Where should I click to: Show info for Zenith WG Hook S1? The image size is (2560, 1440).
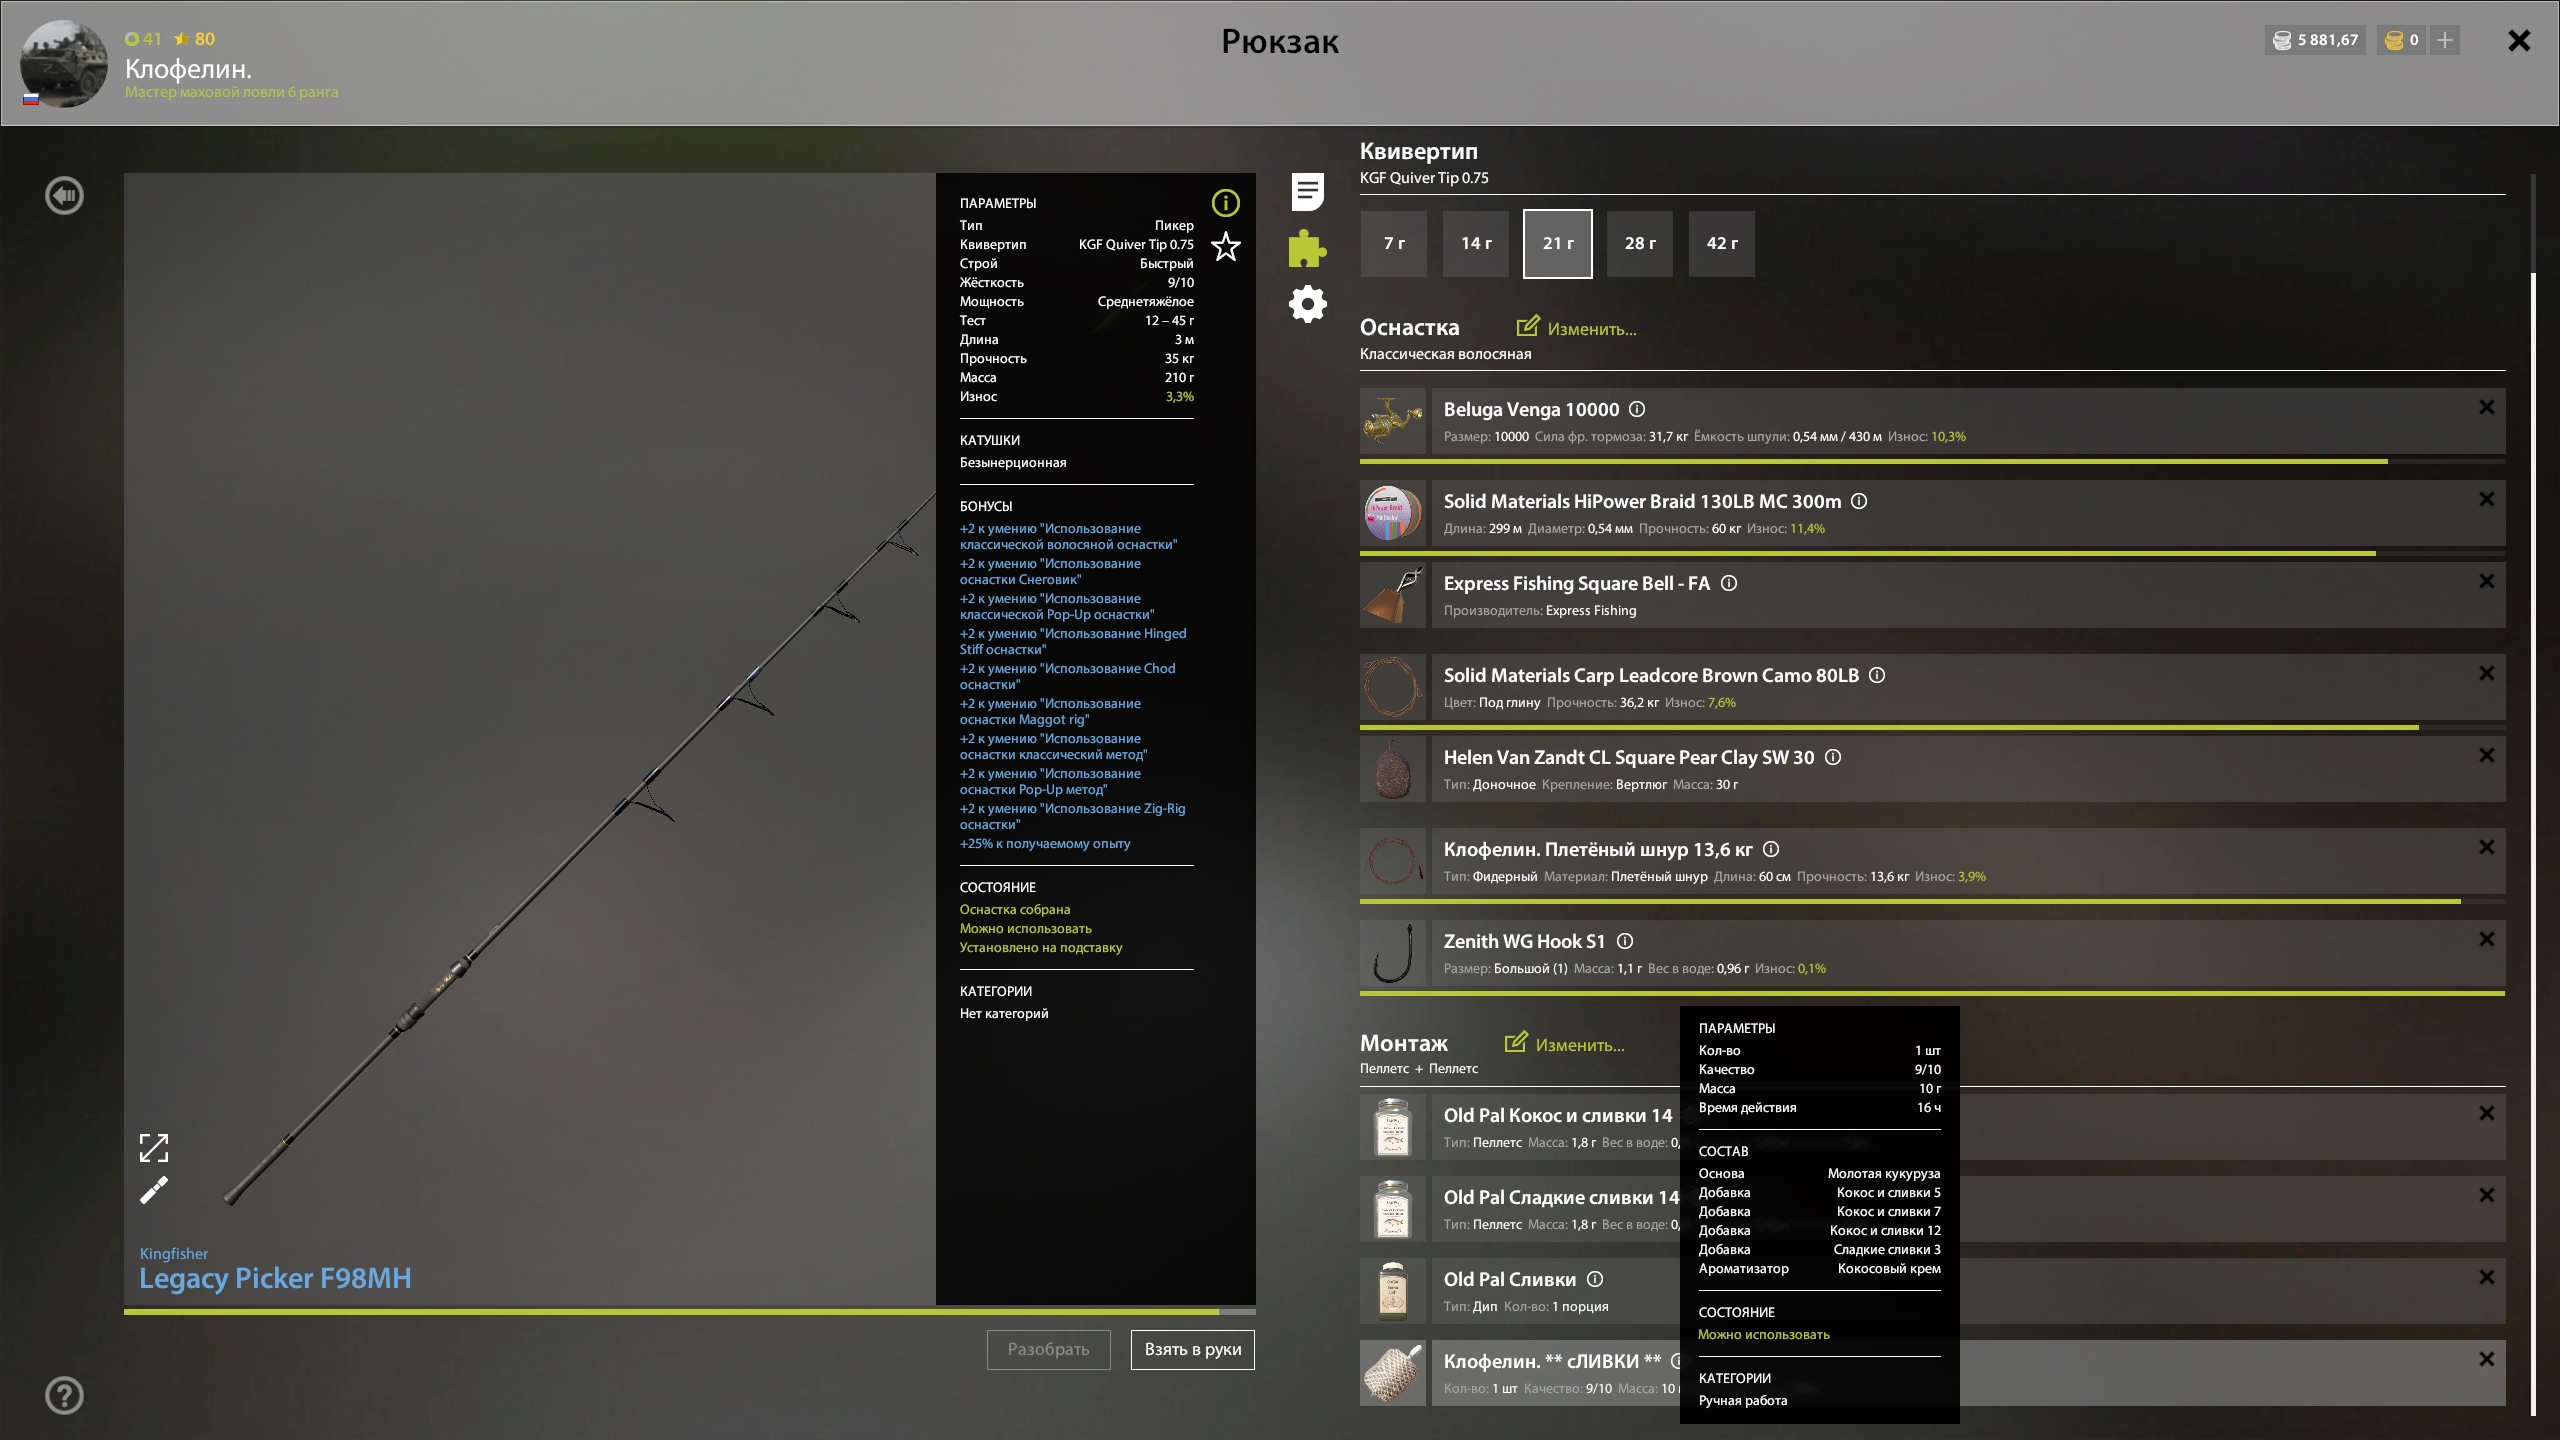1625,941
